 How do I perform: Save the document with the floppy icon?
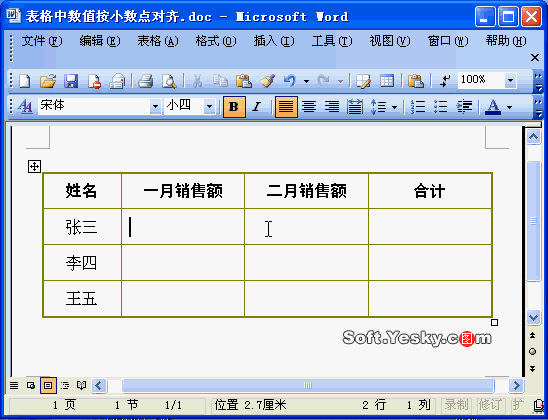[x=71, y=81]
